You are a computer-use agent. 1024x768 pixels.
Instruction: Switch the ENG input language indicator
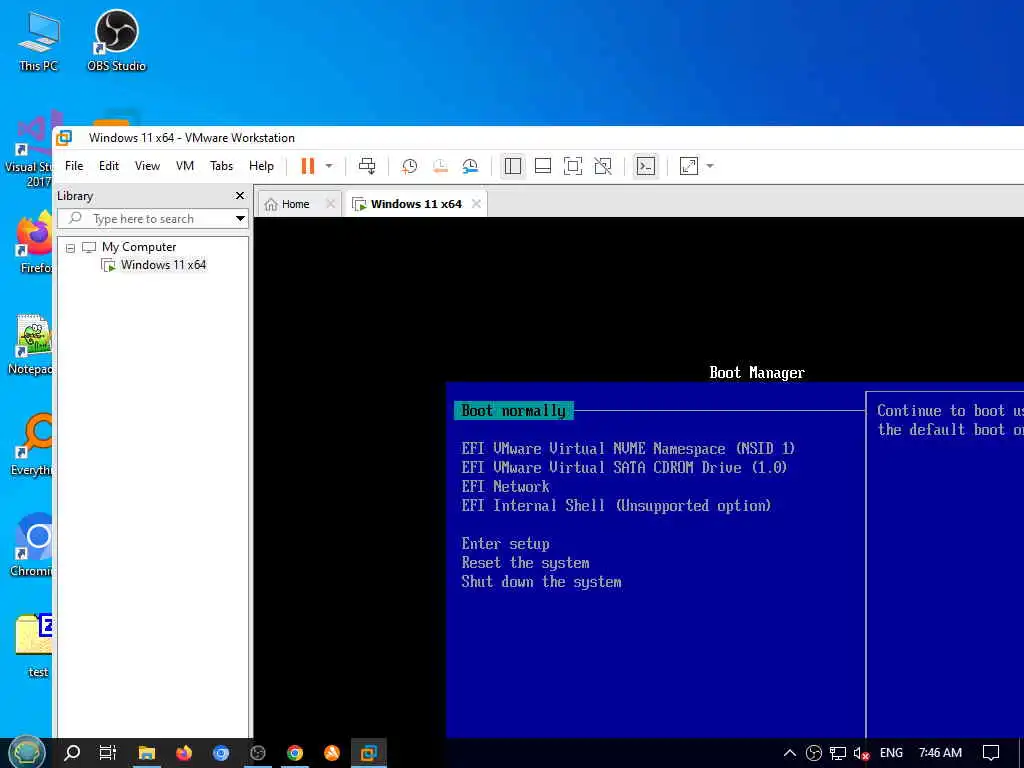(891, 753)
